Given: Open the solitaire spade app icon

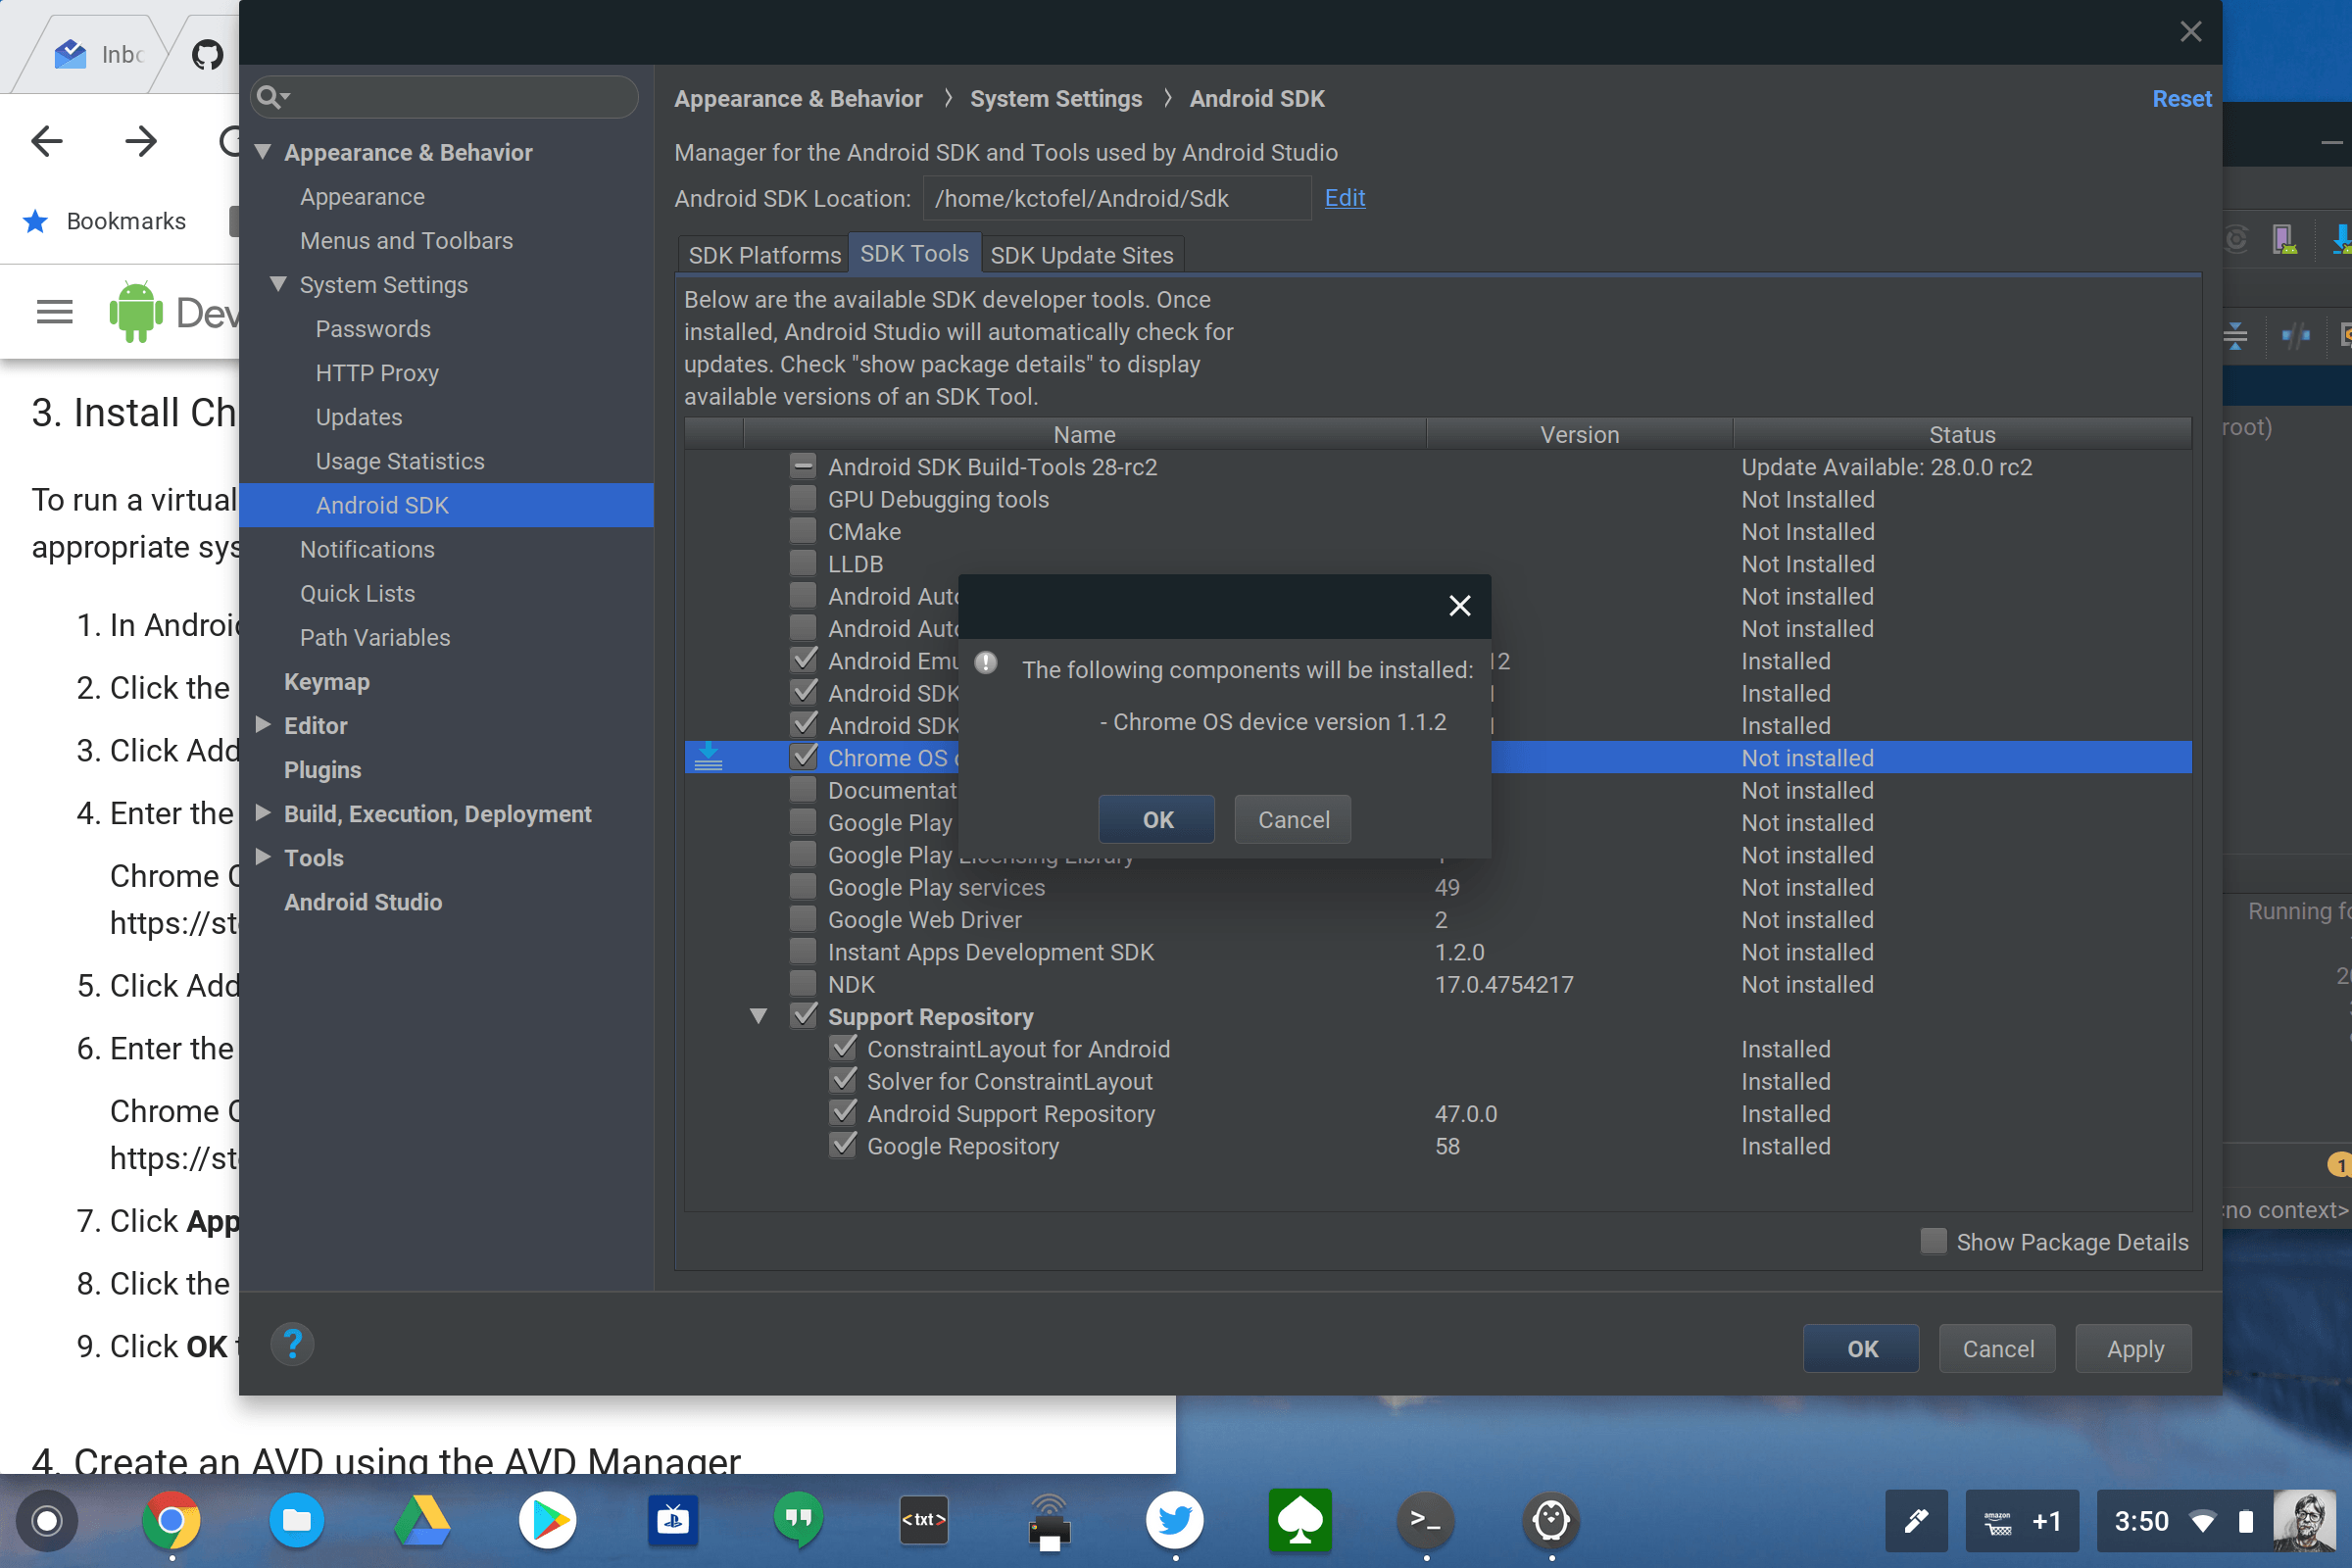Looking at the screenshot, I should (x=1300, y=1520).
